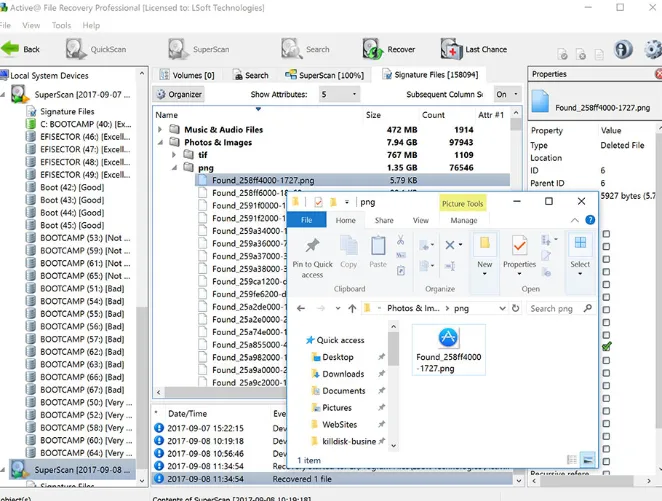
Task: Switch to Signature Files [158094] tab
Action: click(430, 75)
